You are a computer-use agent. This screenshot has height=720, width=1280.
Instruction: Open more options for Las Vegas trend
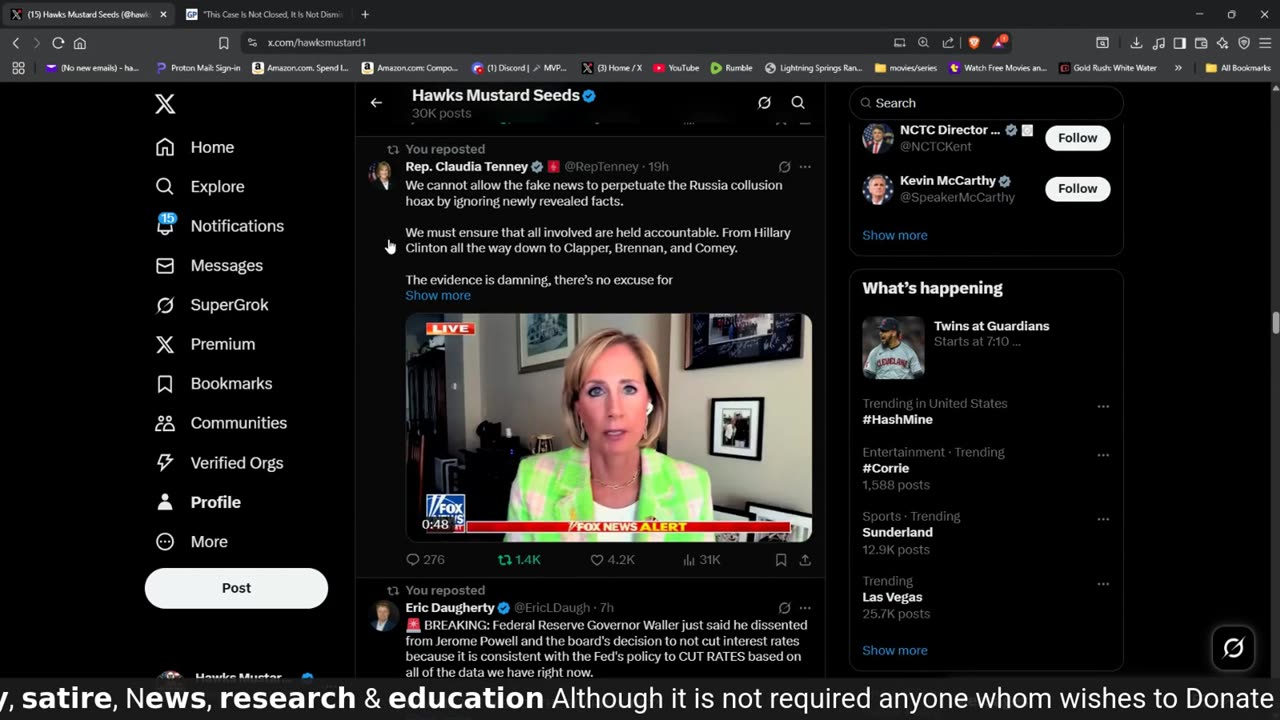click(1103, 584)
